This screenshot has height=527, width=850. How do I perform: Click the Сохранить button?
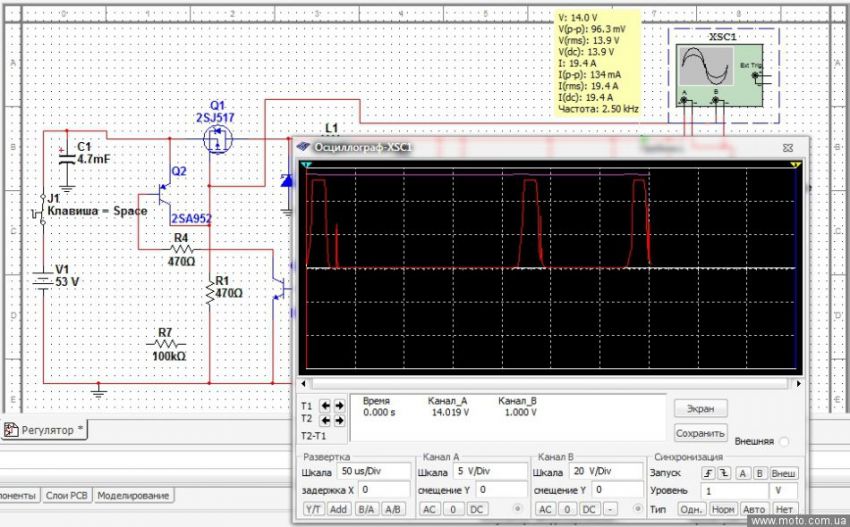(700, 433)
